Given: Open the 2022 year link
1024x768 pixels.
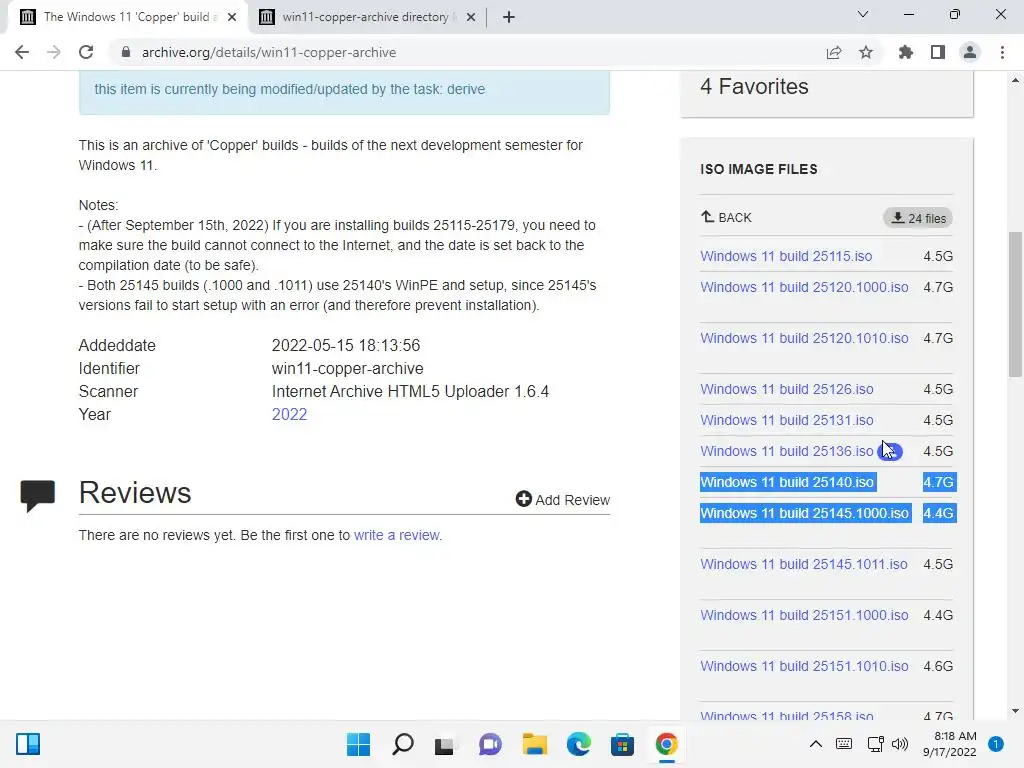Looking at the screenshot, I should [x=289, y=415].
